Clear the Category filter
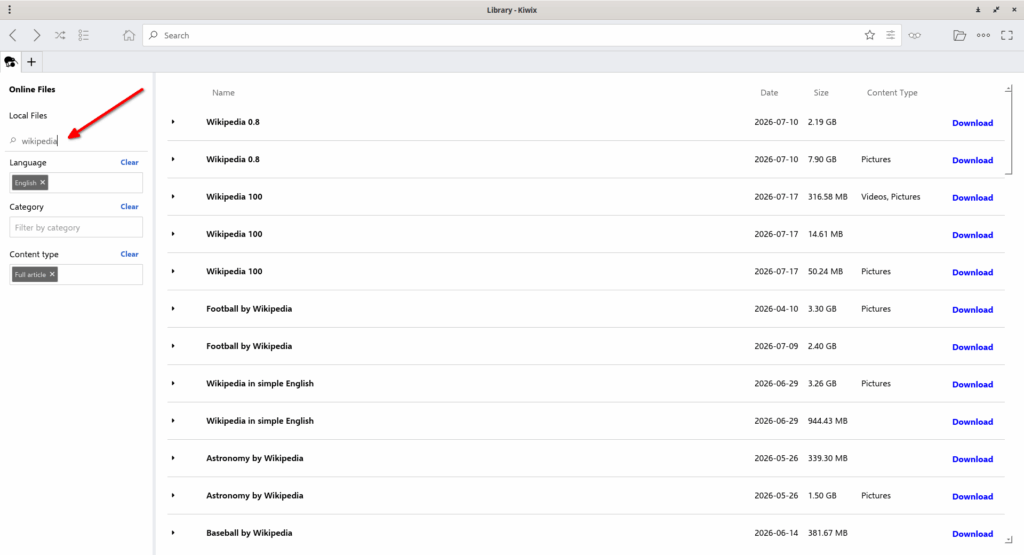Viewport: 1024px width, 555px height. 129,206
